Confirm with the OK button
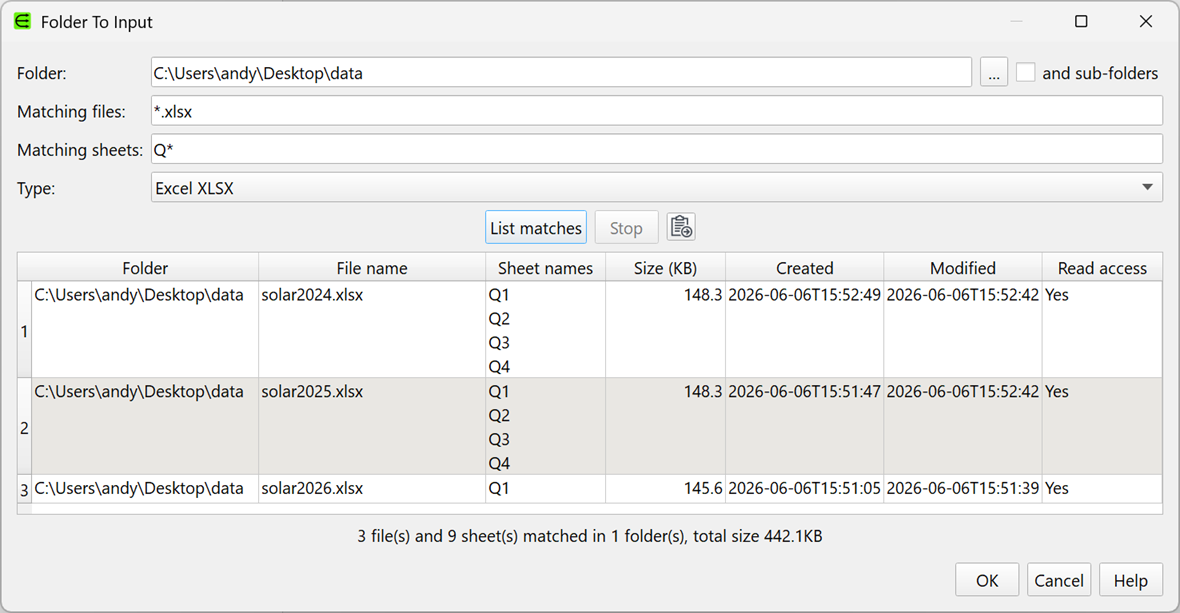This screenshot has height=613, width=1180. pos(987,581)
